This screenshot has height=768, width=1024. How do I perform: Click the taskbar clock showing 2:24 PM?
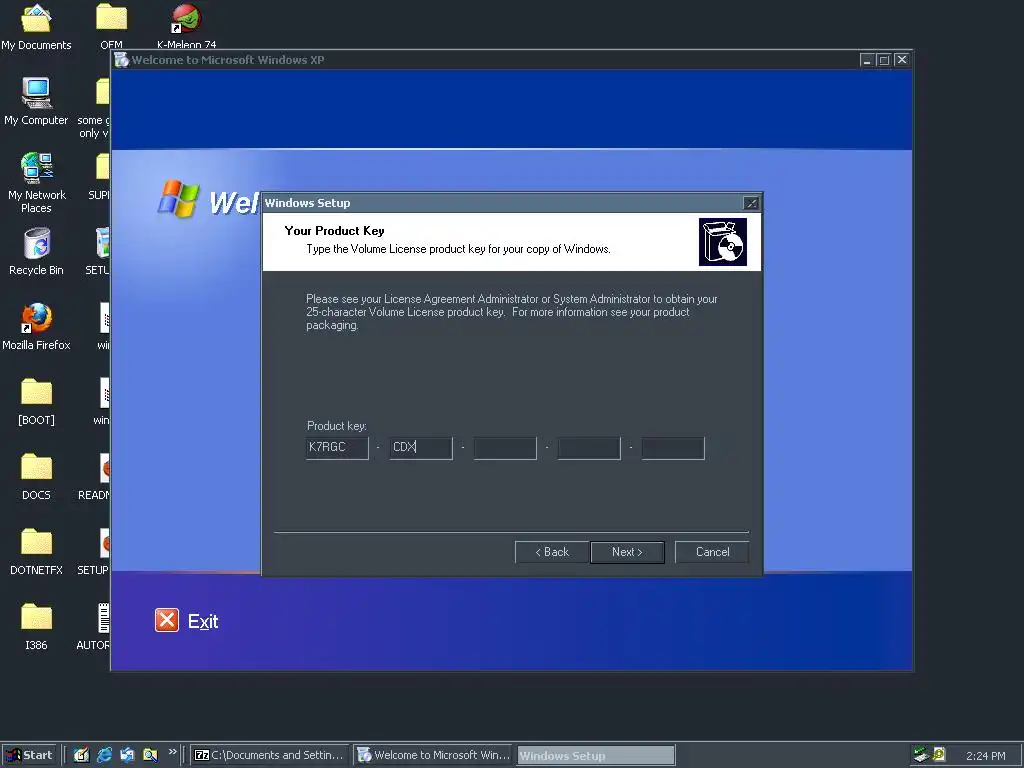985,756
